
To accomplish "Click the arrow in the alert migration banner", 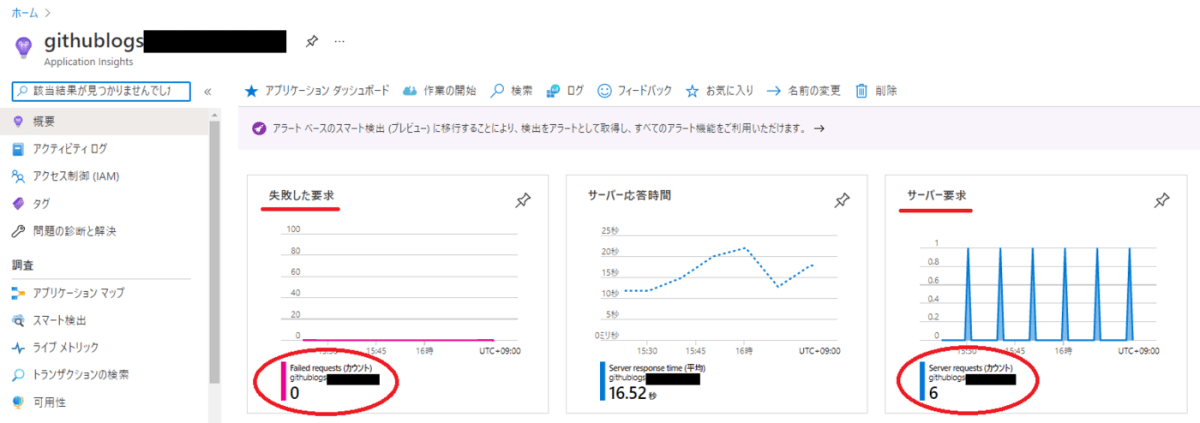I will click(819, 129).
